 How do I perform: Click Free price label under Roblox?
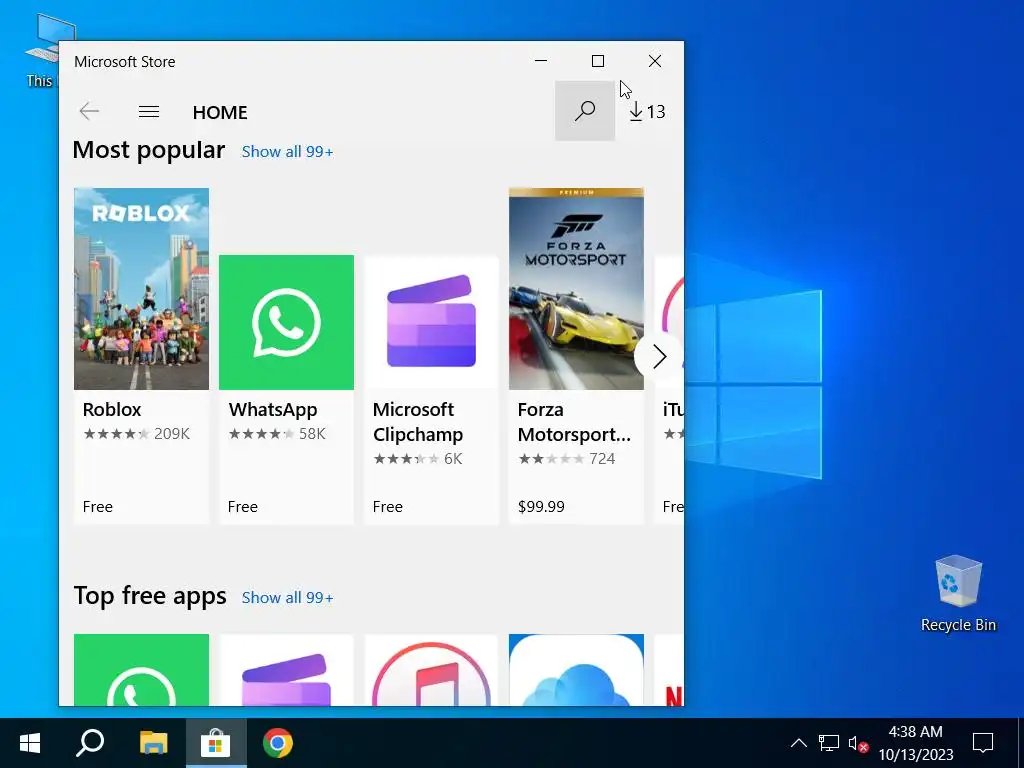(97, 507)
